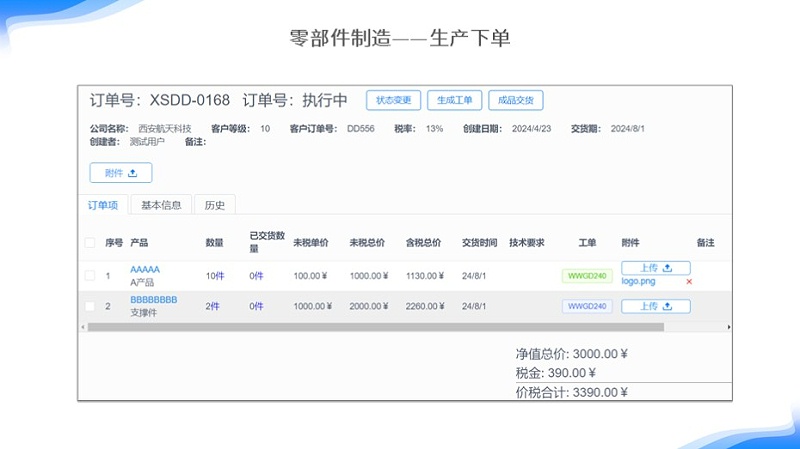Viewport: 800px width, 449px height.
Task: Open the logo.png attachment link
Action: tap(637, 282)
